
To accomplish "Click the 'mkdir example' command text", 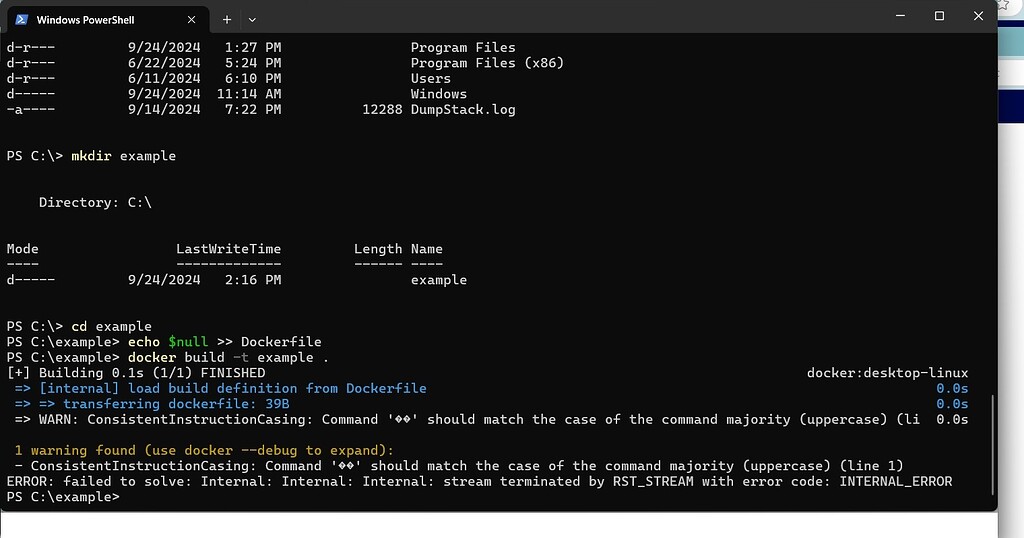I will 123,156.
